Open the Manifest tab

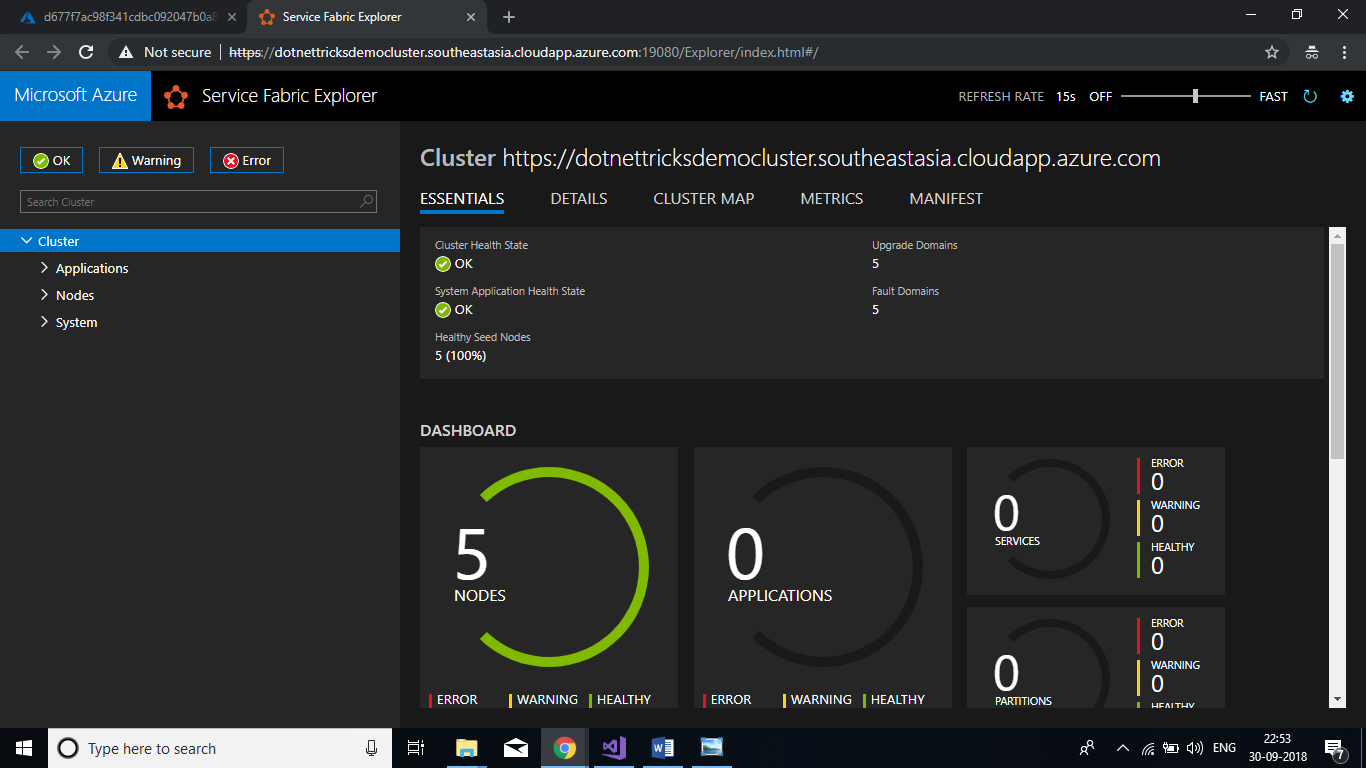(945, 199)
